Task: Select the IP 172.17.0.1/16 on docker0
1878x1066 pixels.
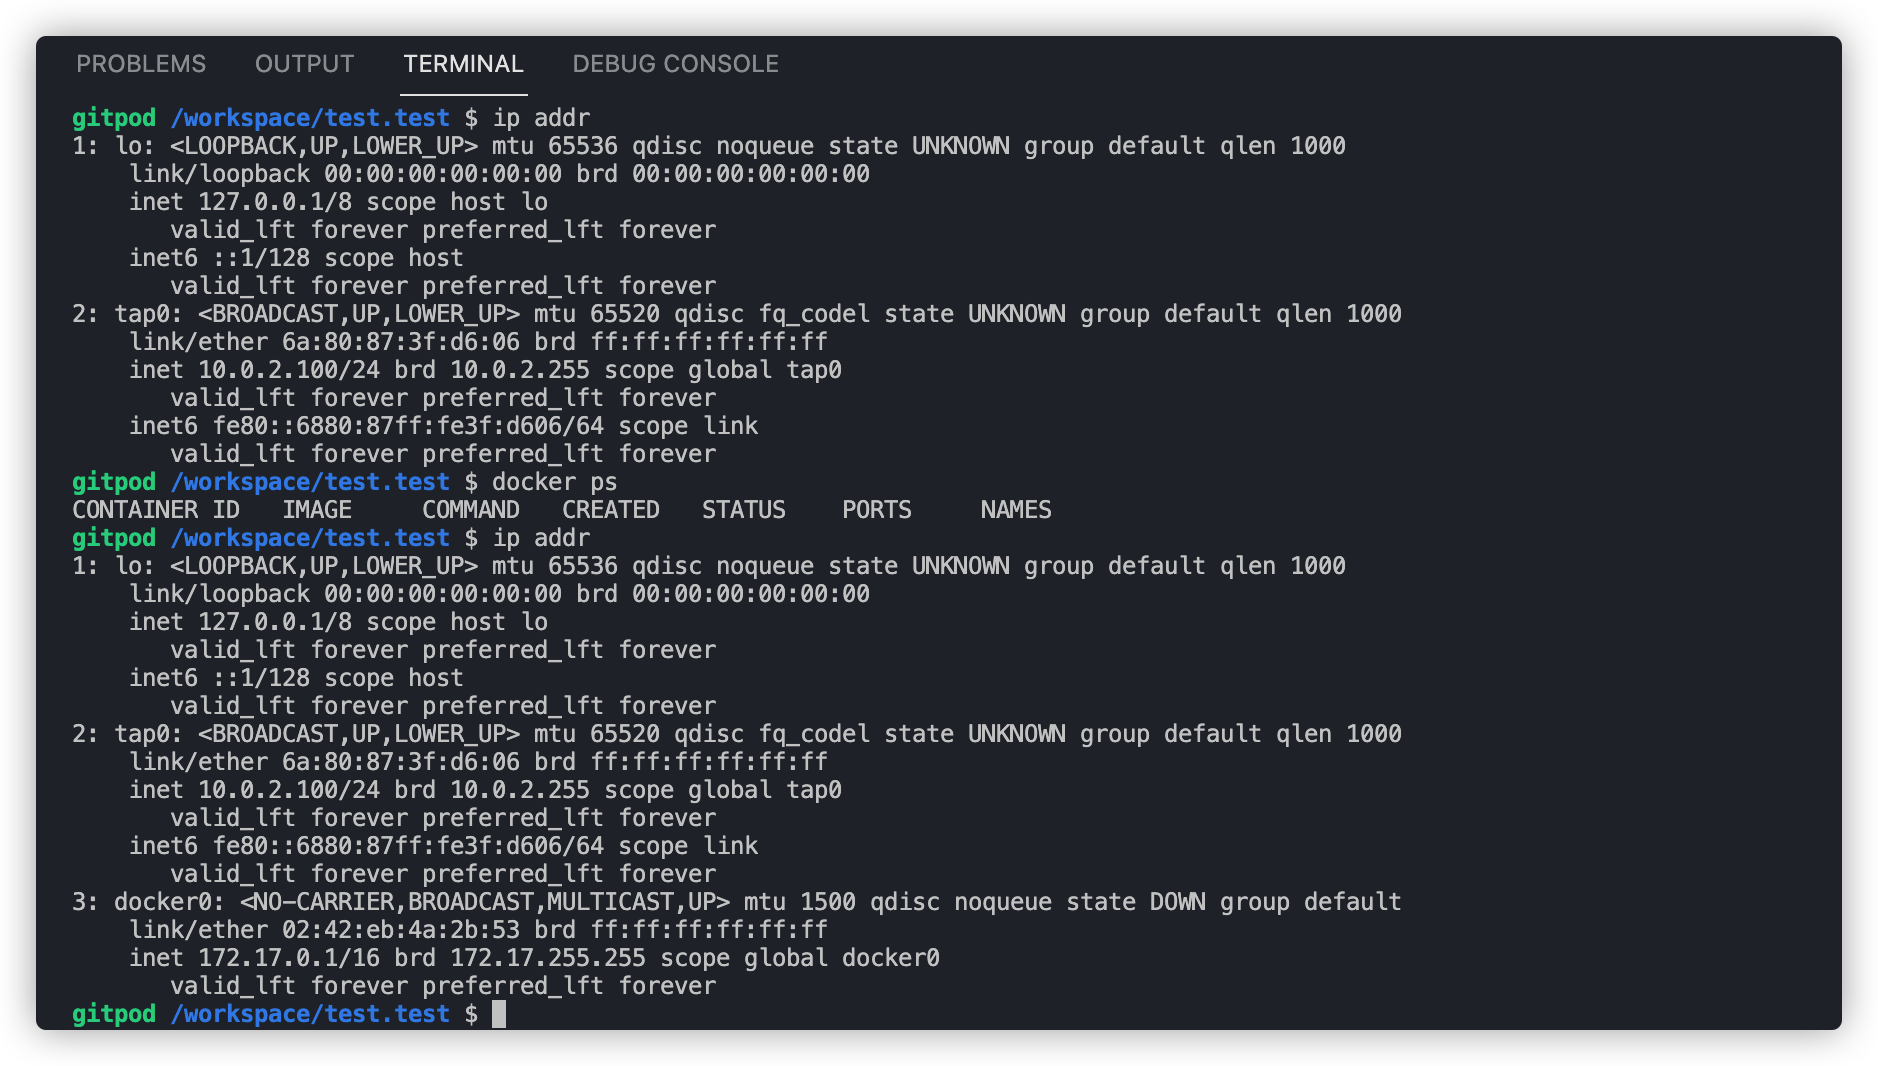Action: click(x=295, y=957)
